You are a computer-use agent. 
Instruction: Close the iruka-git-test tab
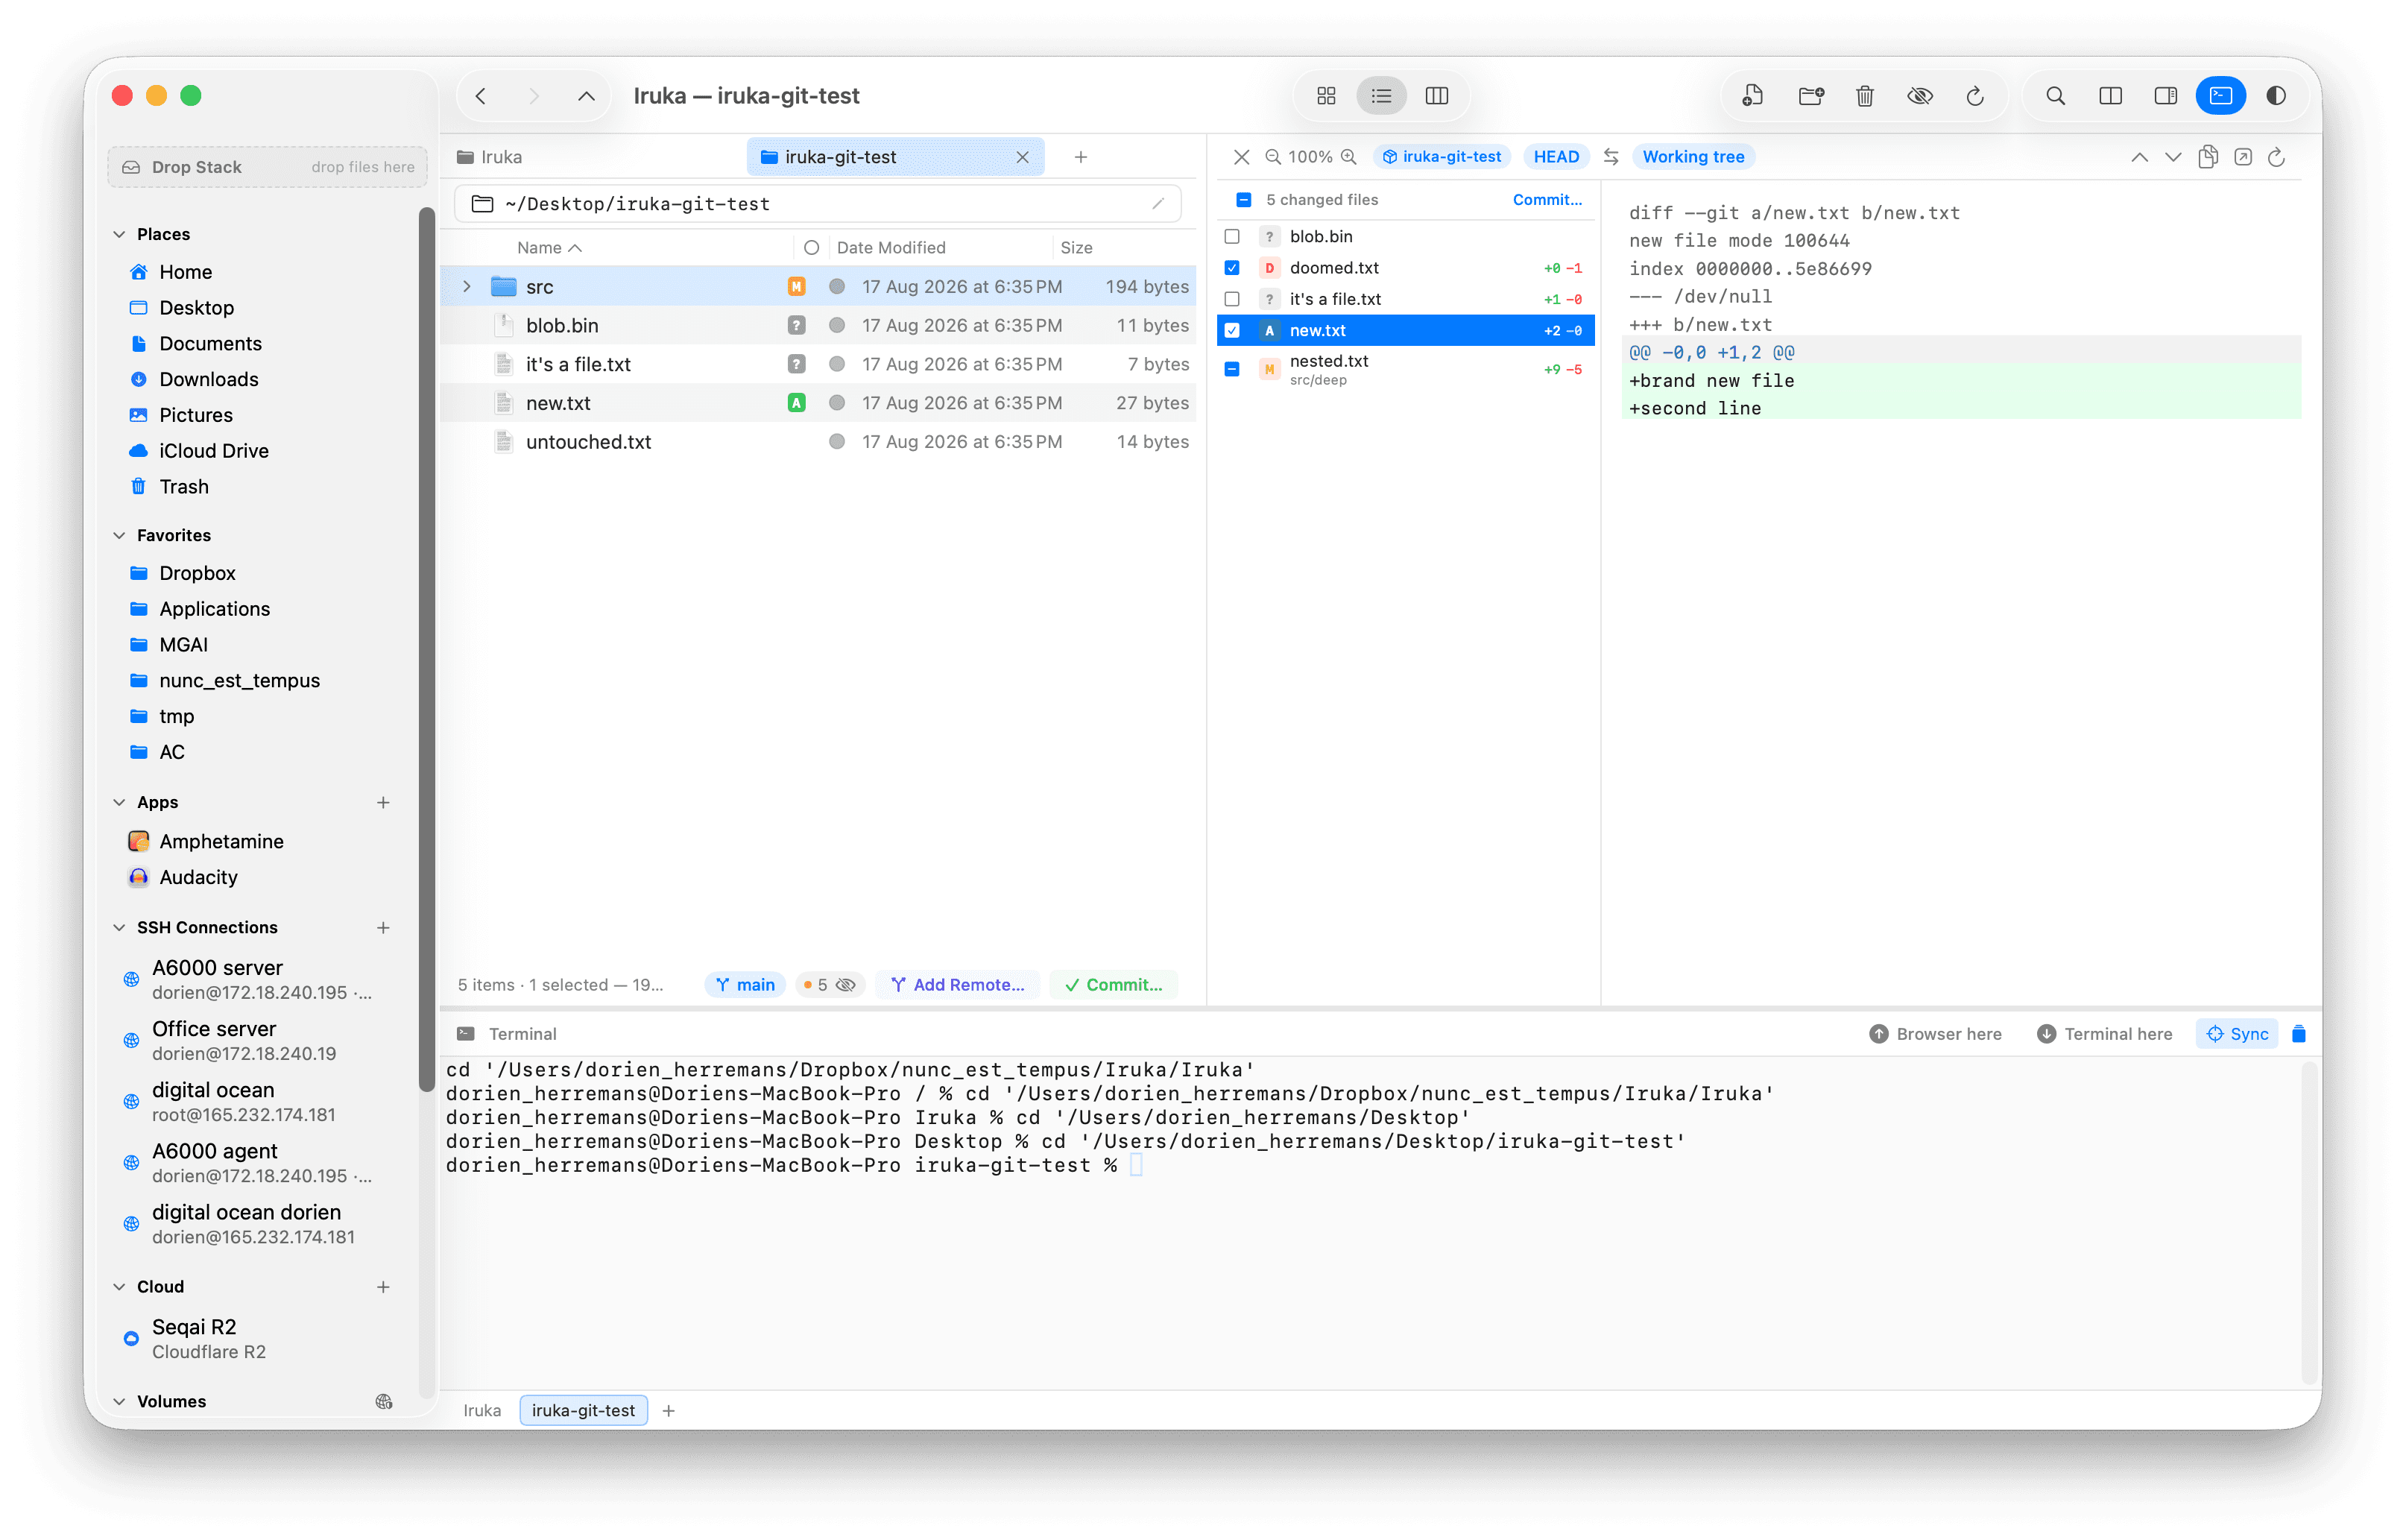pyautogui.click(x=1022, y=157)
